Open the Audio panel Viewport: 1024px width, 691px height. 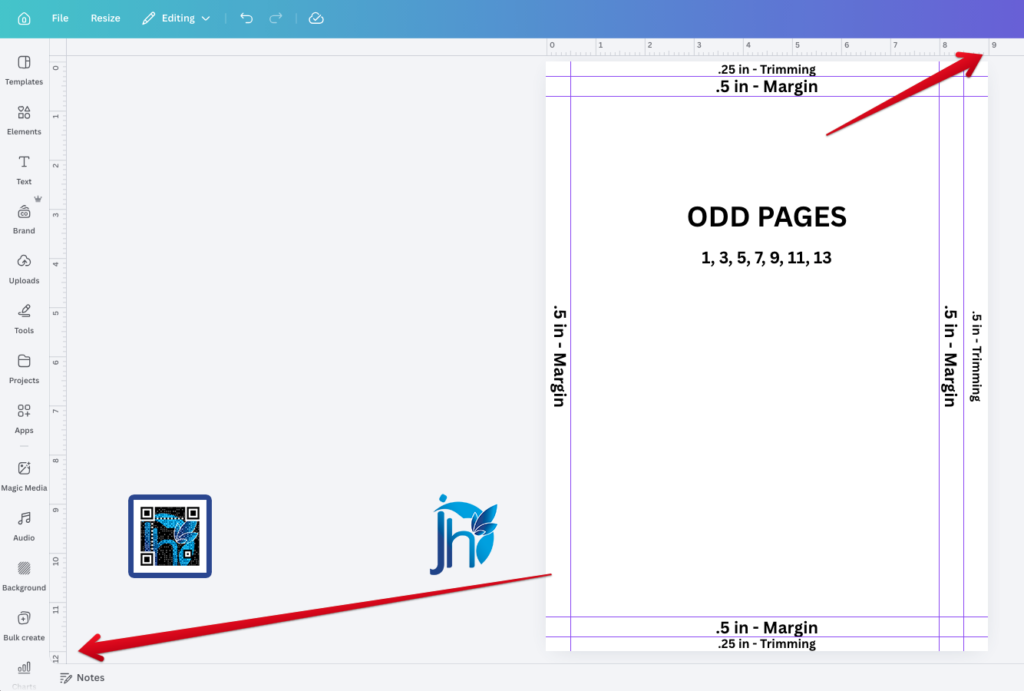[x=24, y=525]
